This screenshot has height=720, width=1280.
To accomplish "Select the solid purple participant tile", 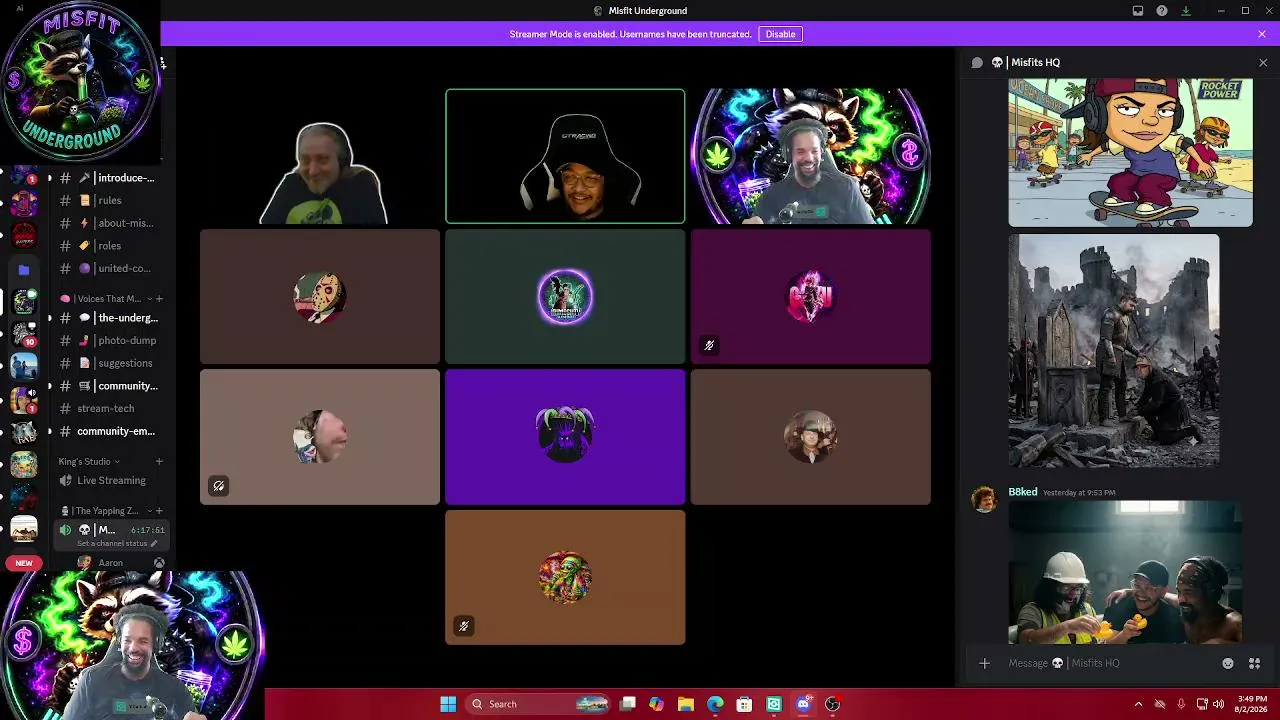I will (x=565, y=437).
